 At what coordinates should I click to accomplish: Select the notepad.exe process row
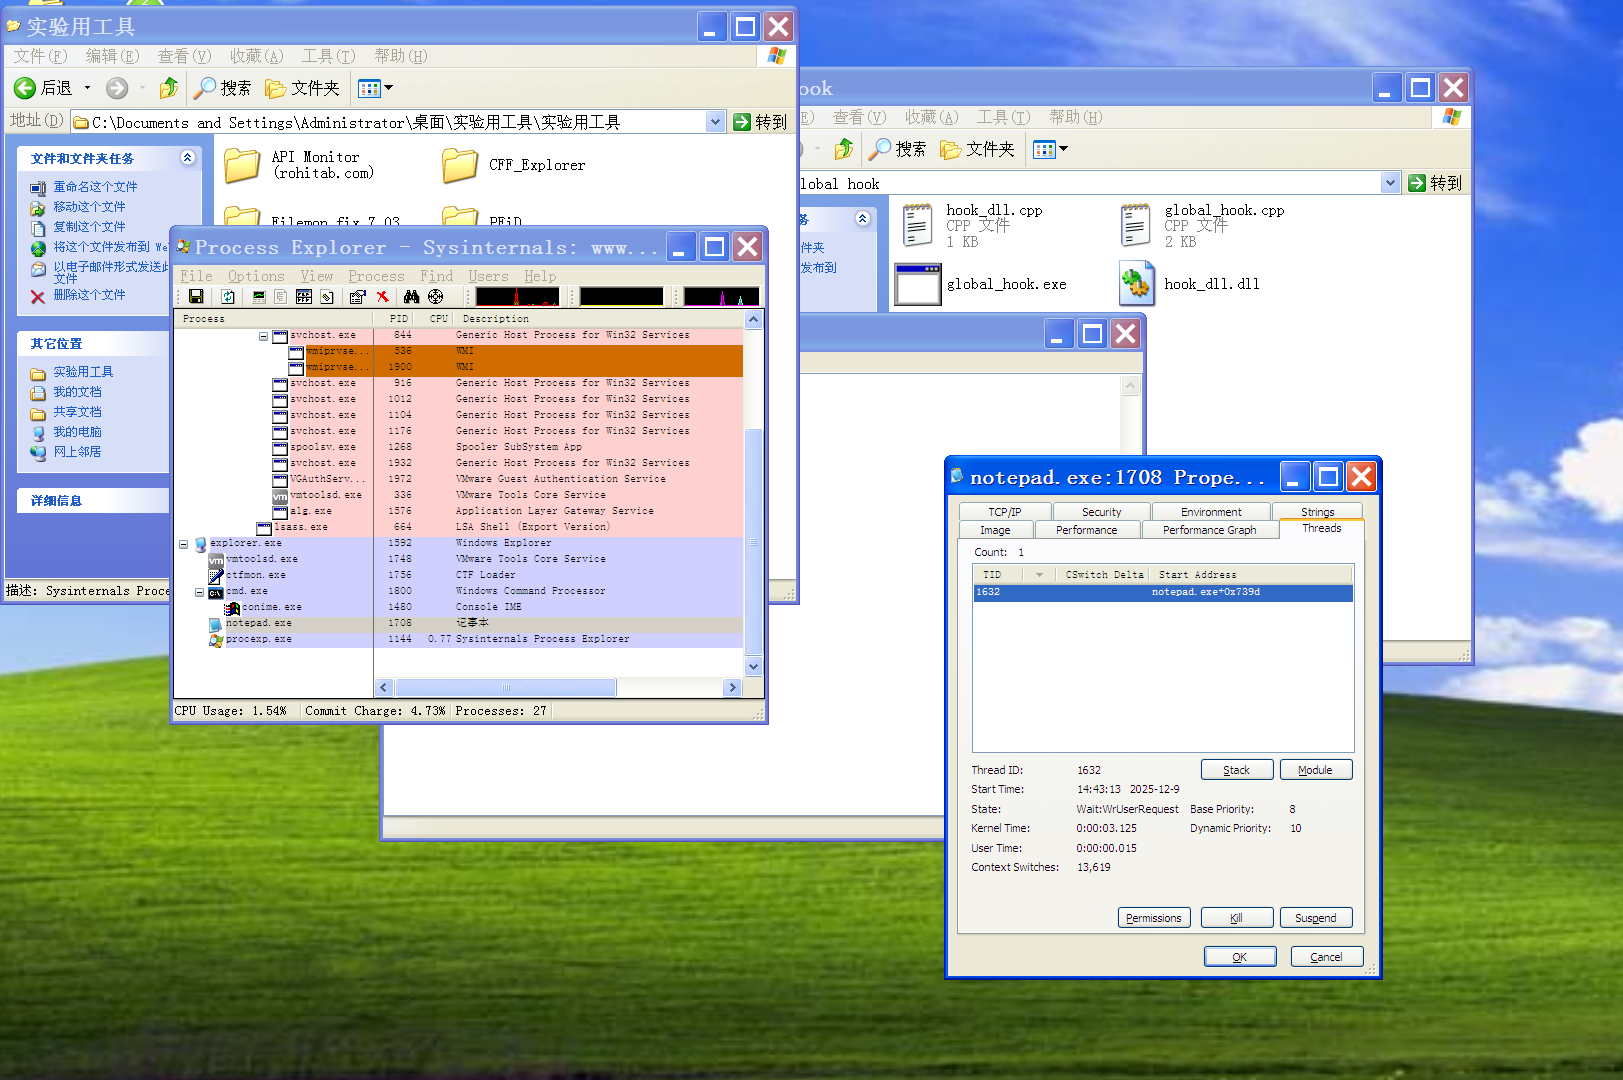pos(460,623)
